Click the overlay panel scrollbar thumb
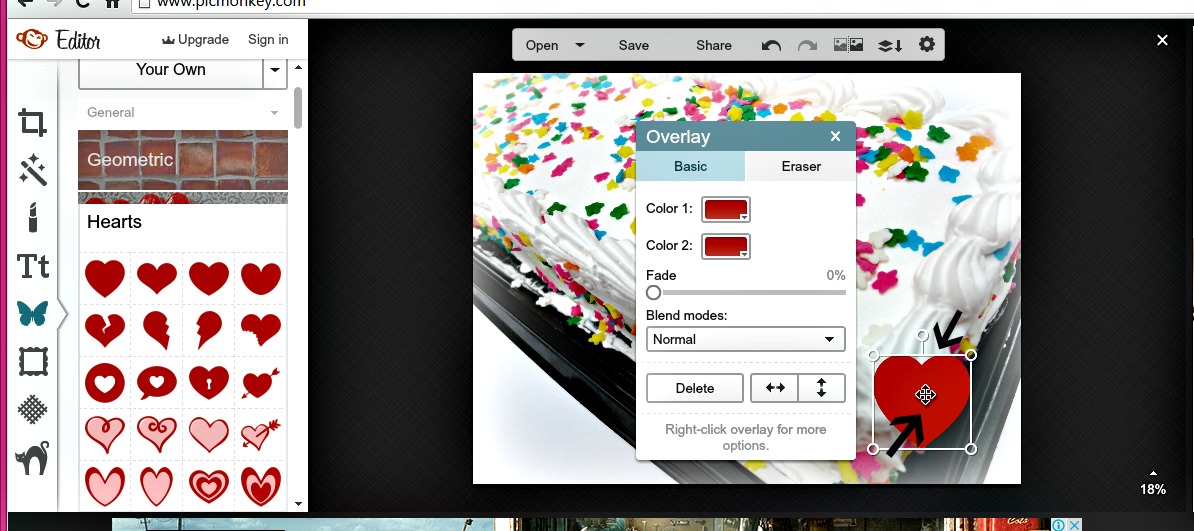Viewport: 1194px width, 531px height. click(x=298, y=108)
